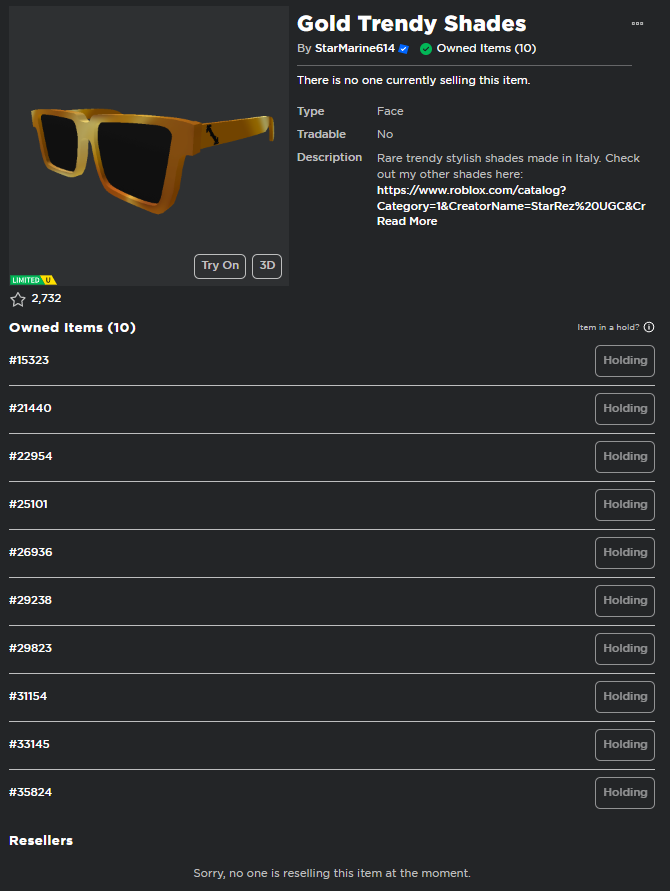Select serial number #25101

[28, 504]
